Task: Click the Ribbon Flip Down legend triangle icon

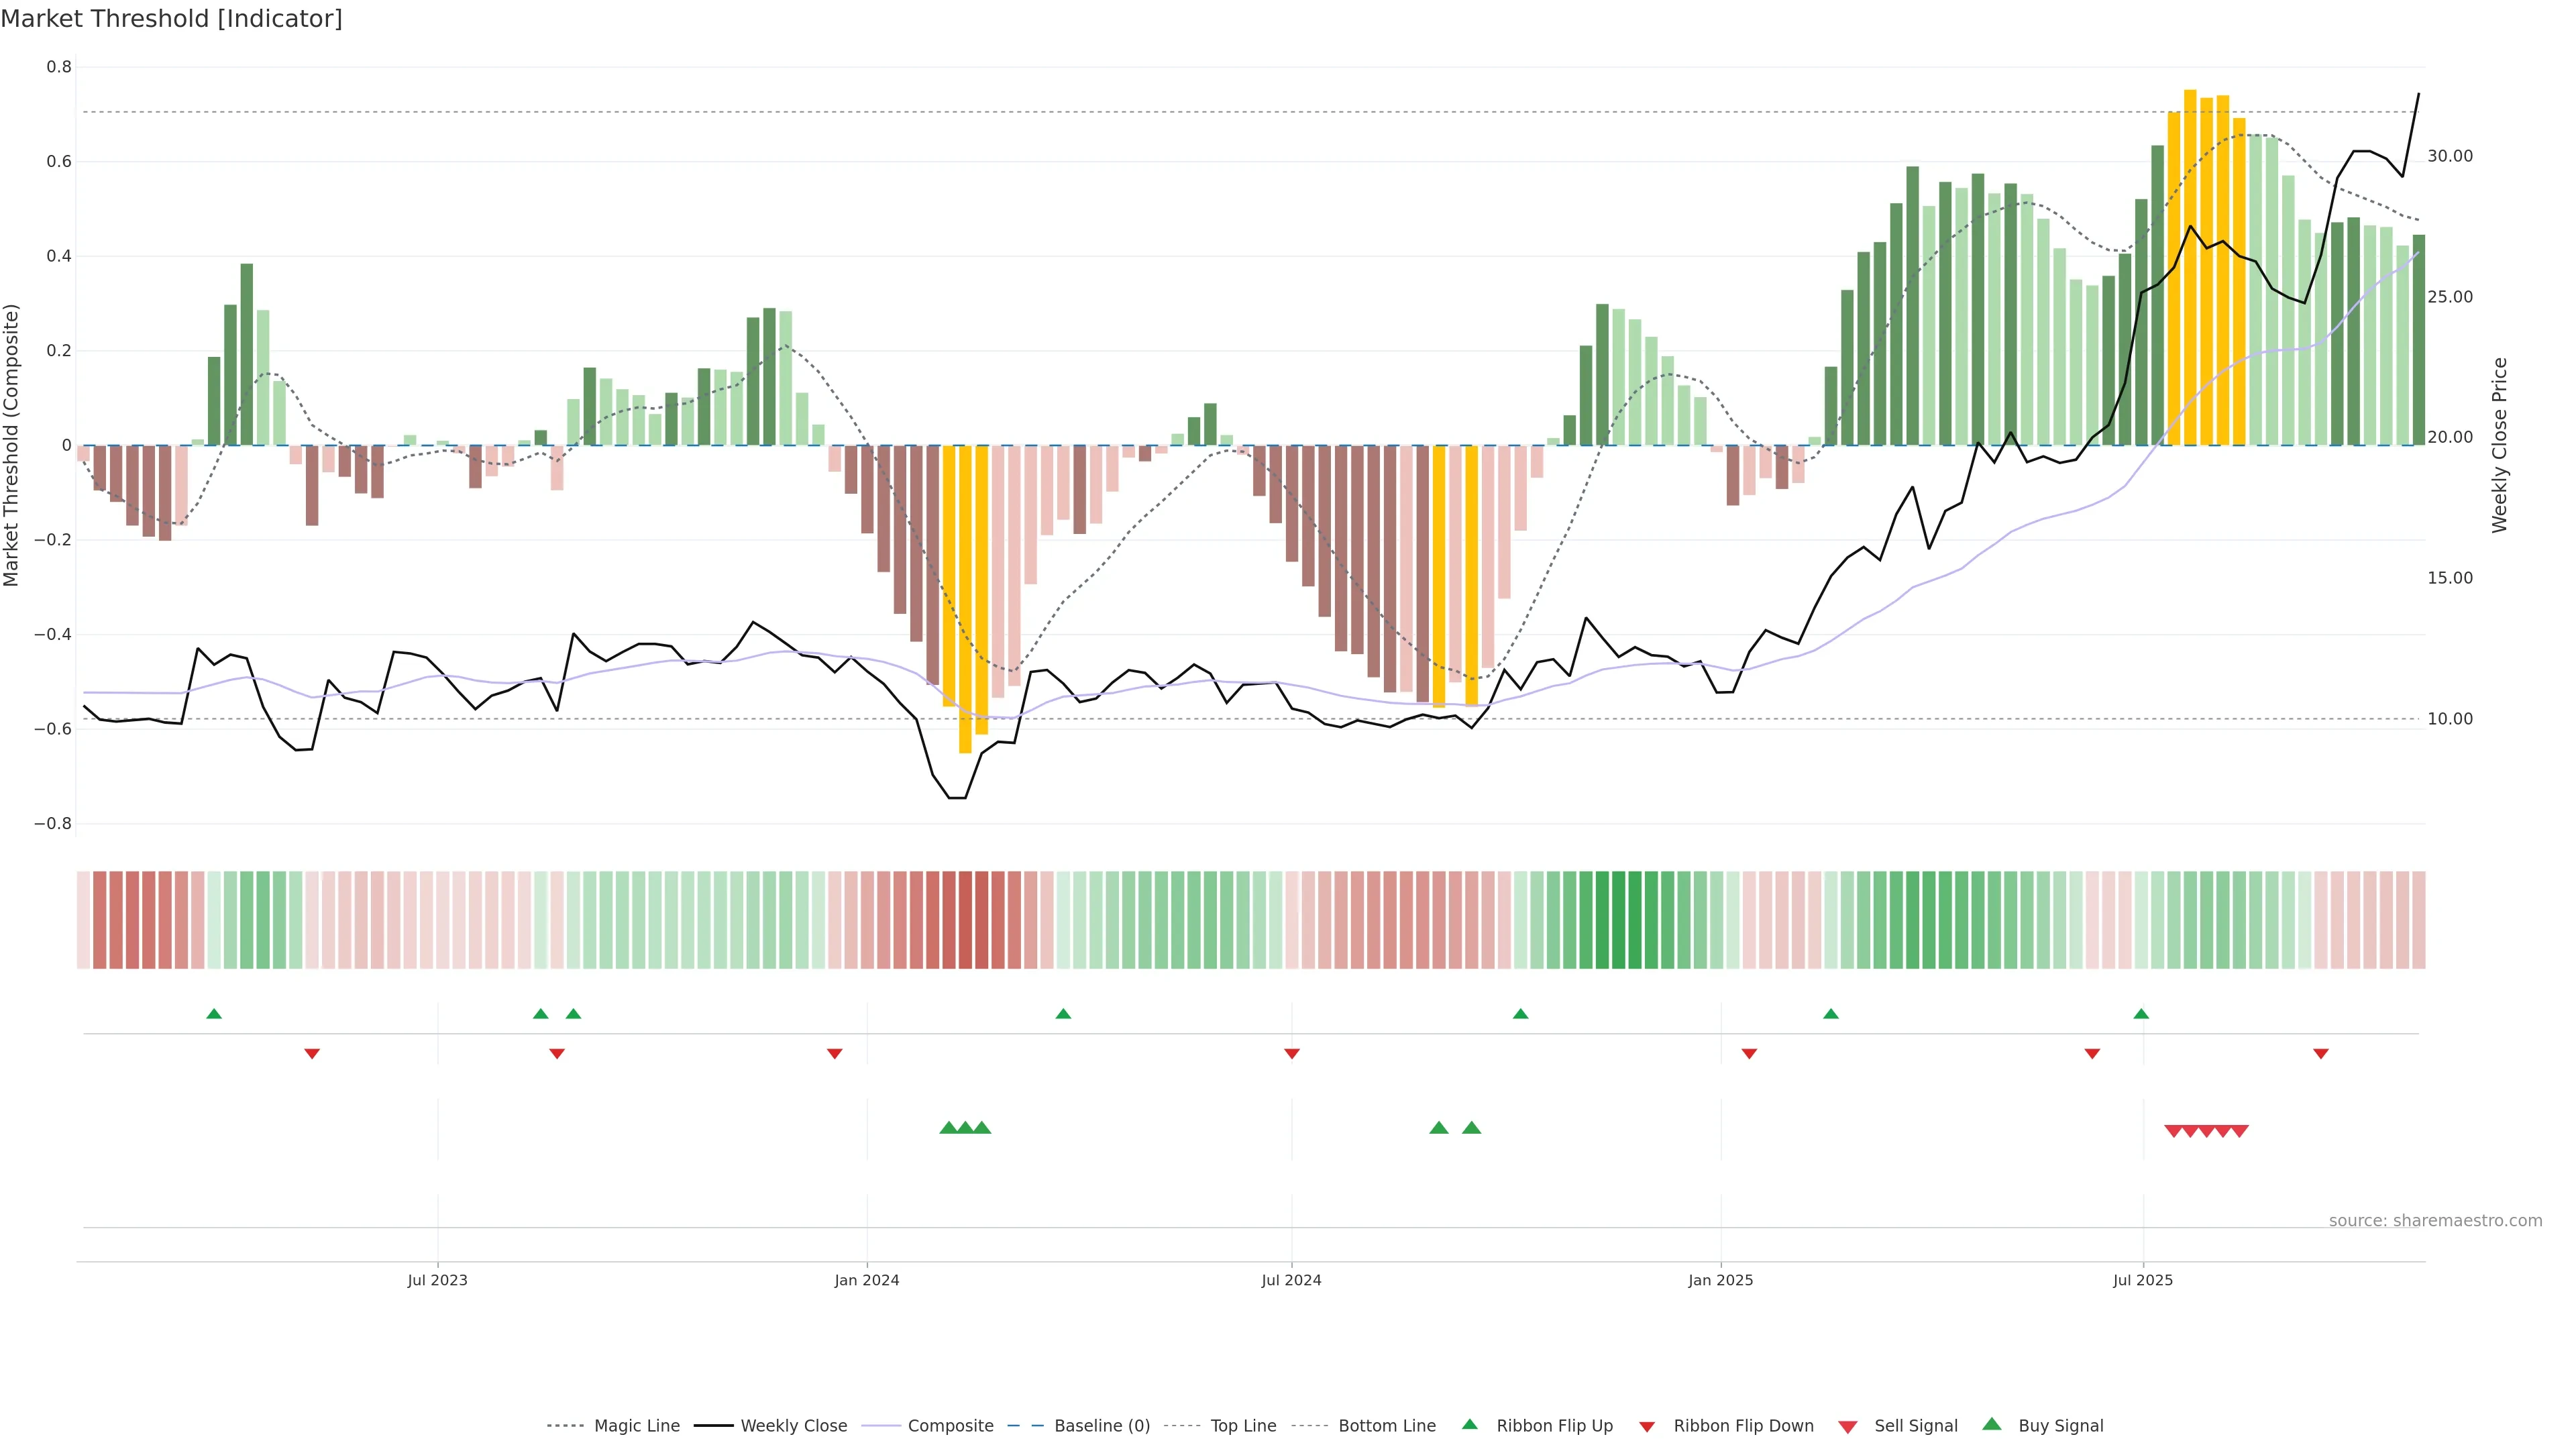Action: point(1646,1427)
